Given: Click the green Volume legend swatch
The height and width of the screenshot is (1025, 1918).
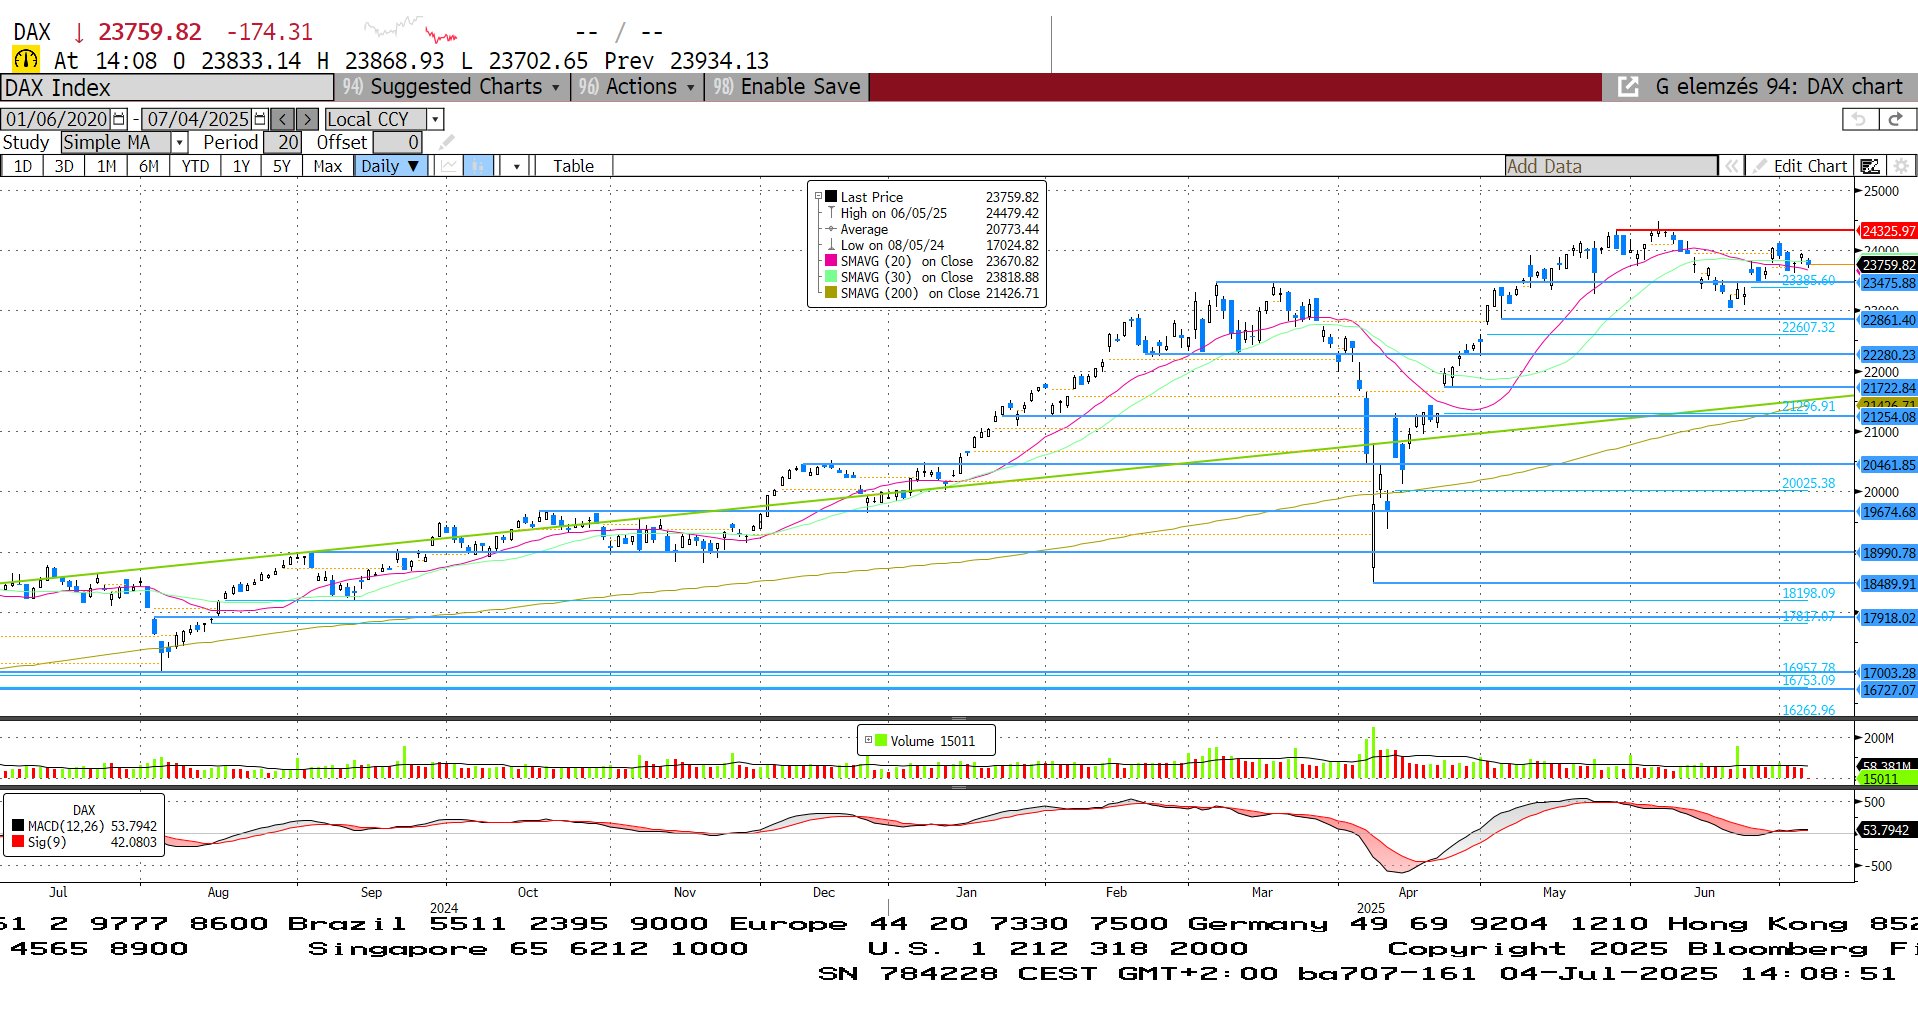Looking at the screenshot, I should tap(881, 741).
